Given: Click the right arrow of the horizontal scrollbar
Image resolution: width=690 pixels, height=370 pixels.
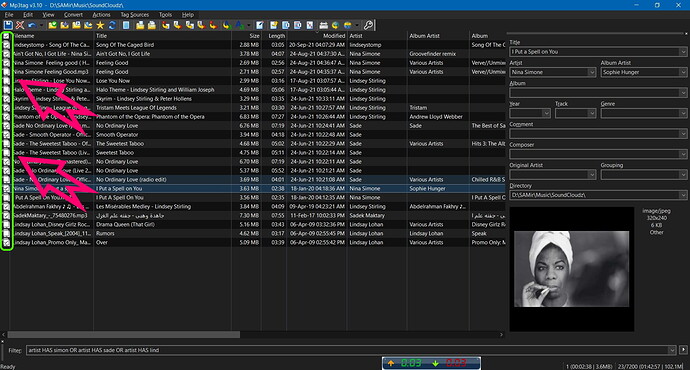Looking at the screenshot, I should 501,335.
